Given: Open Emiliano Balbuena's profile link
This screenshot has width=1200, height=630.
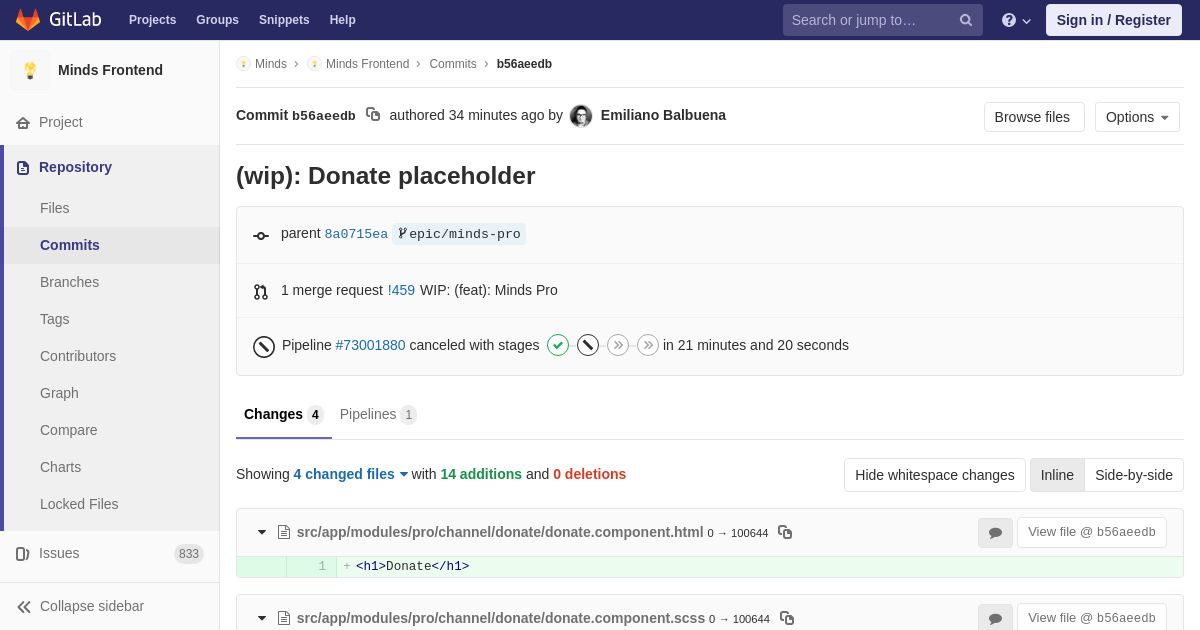Looking at the screenshot, I should tap(663, 115).
